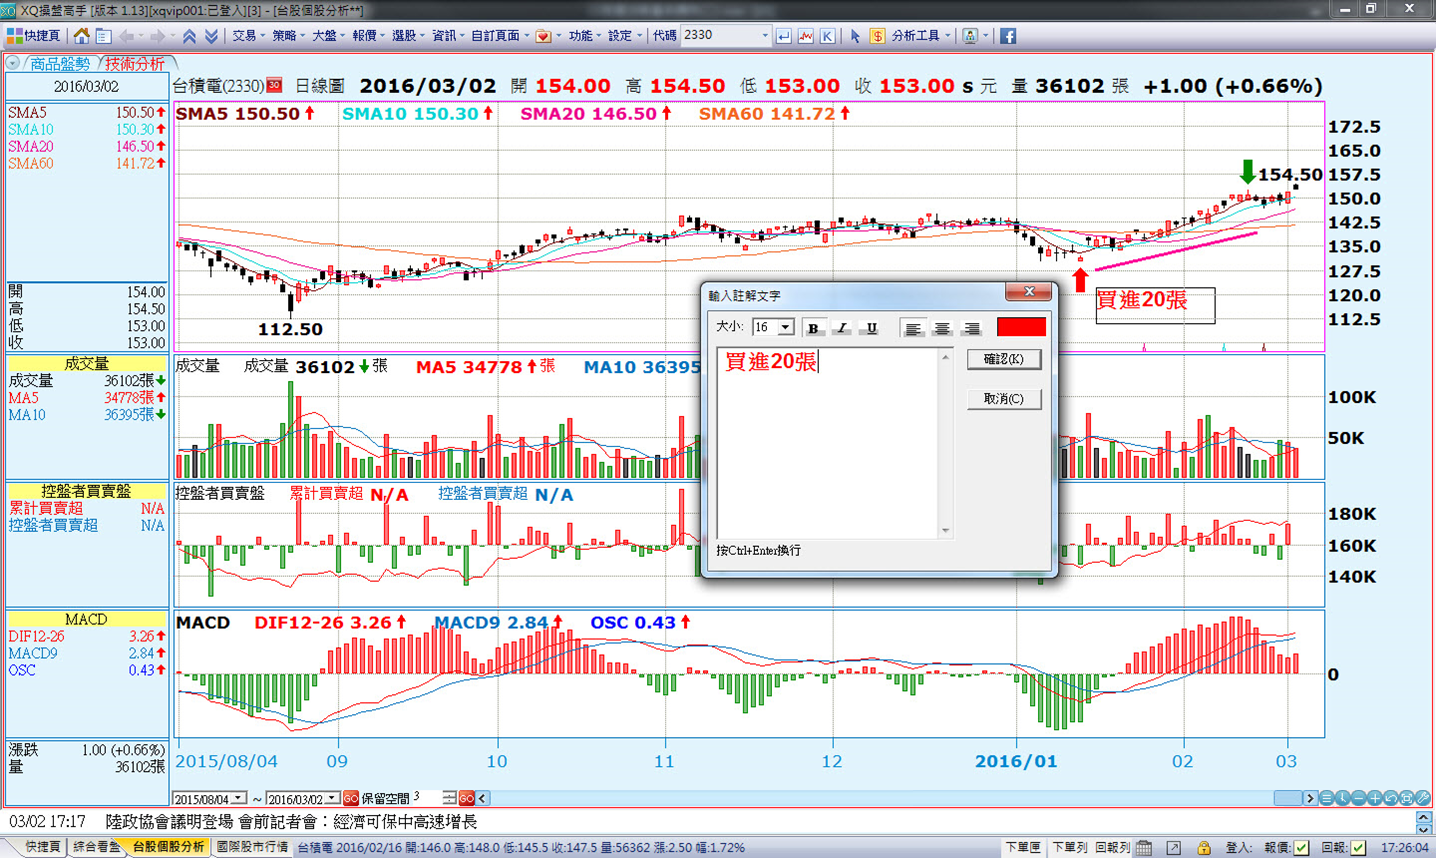Close the 輸入註解文字 dialog
This screenshot has width=1436, height=858.
point(1029,292)
